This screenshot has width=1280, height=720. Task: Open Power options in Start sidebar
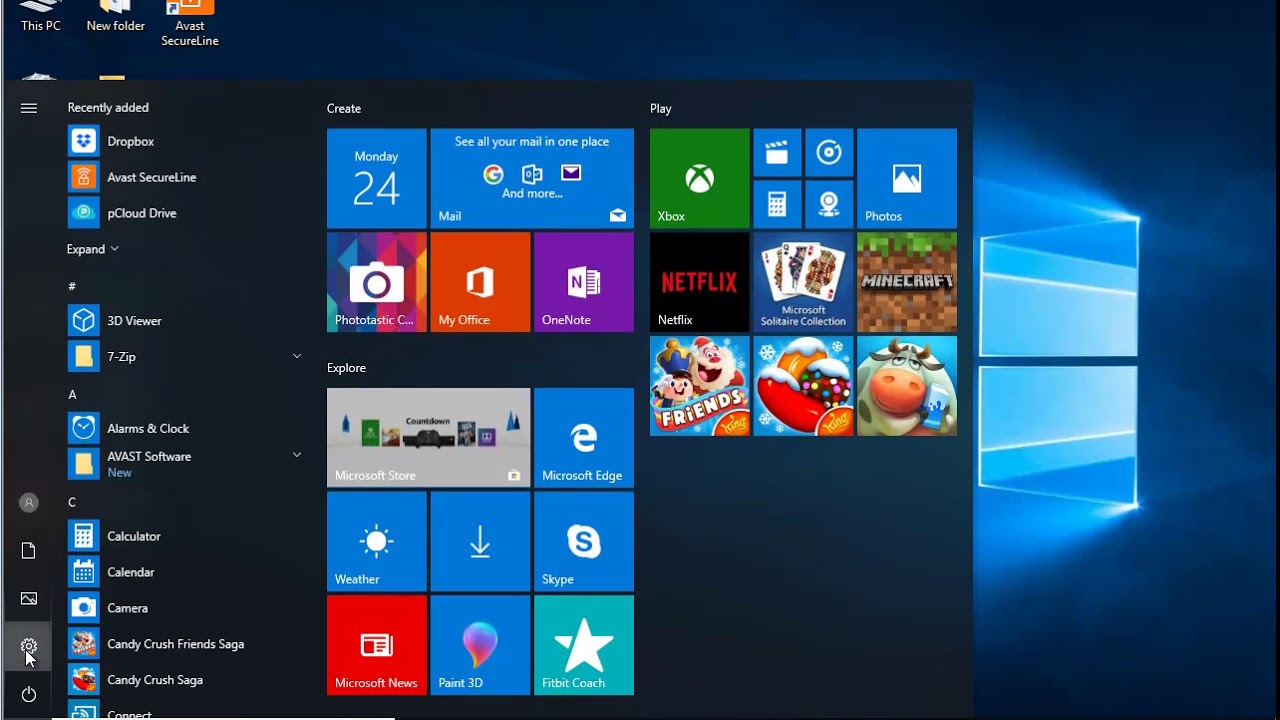[x=29, y=694]
